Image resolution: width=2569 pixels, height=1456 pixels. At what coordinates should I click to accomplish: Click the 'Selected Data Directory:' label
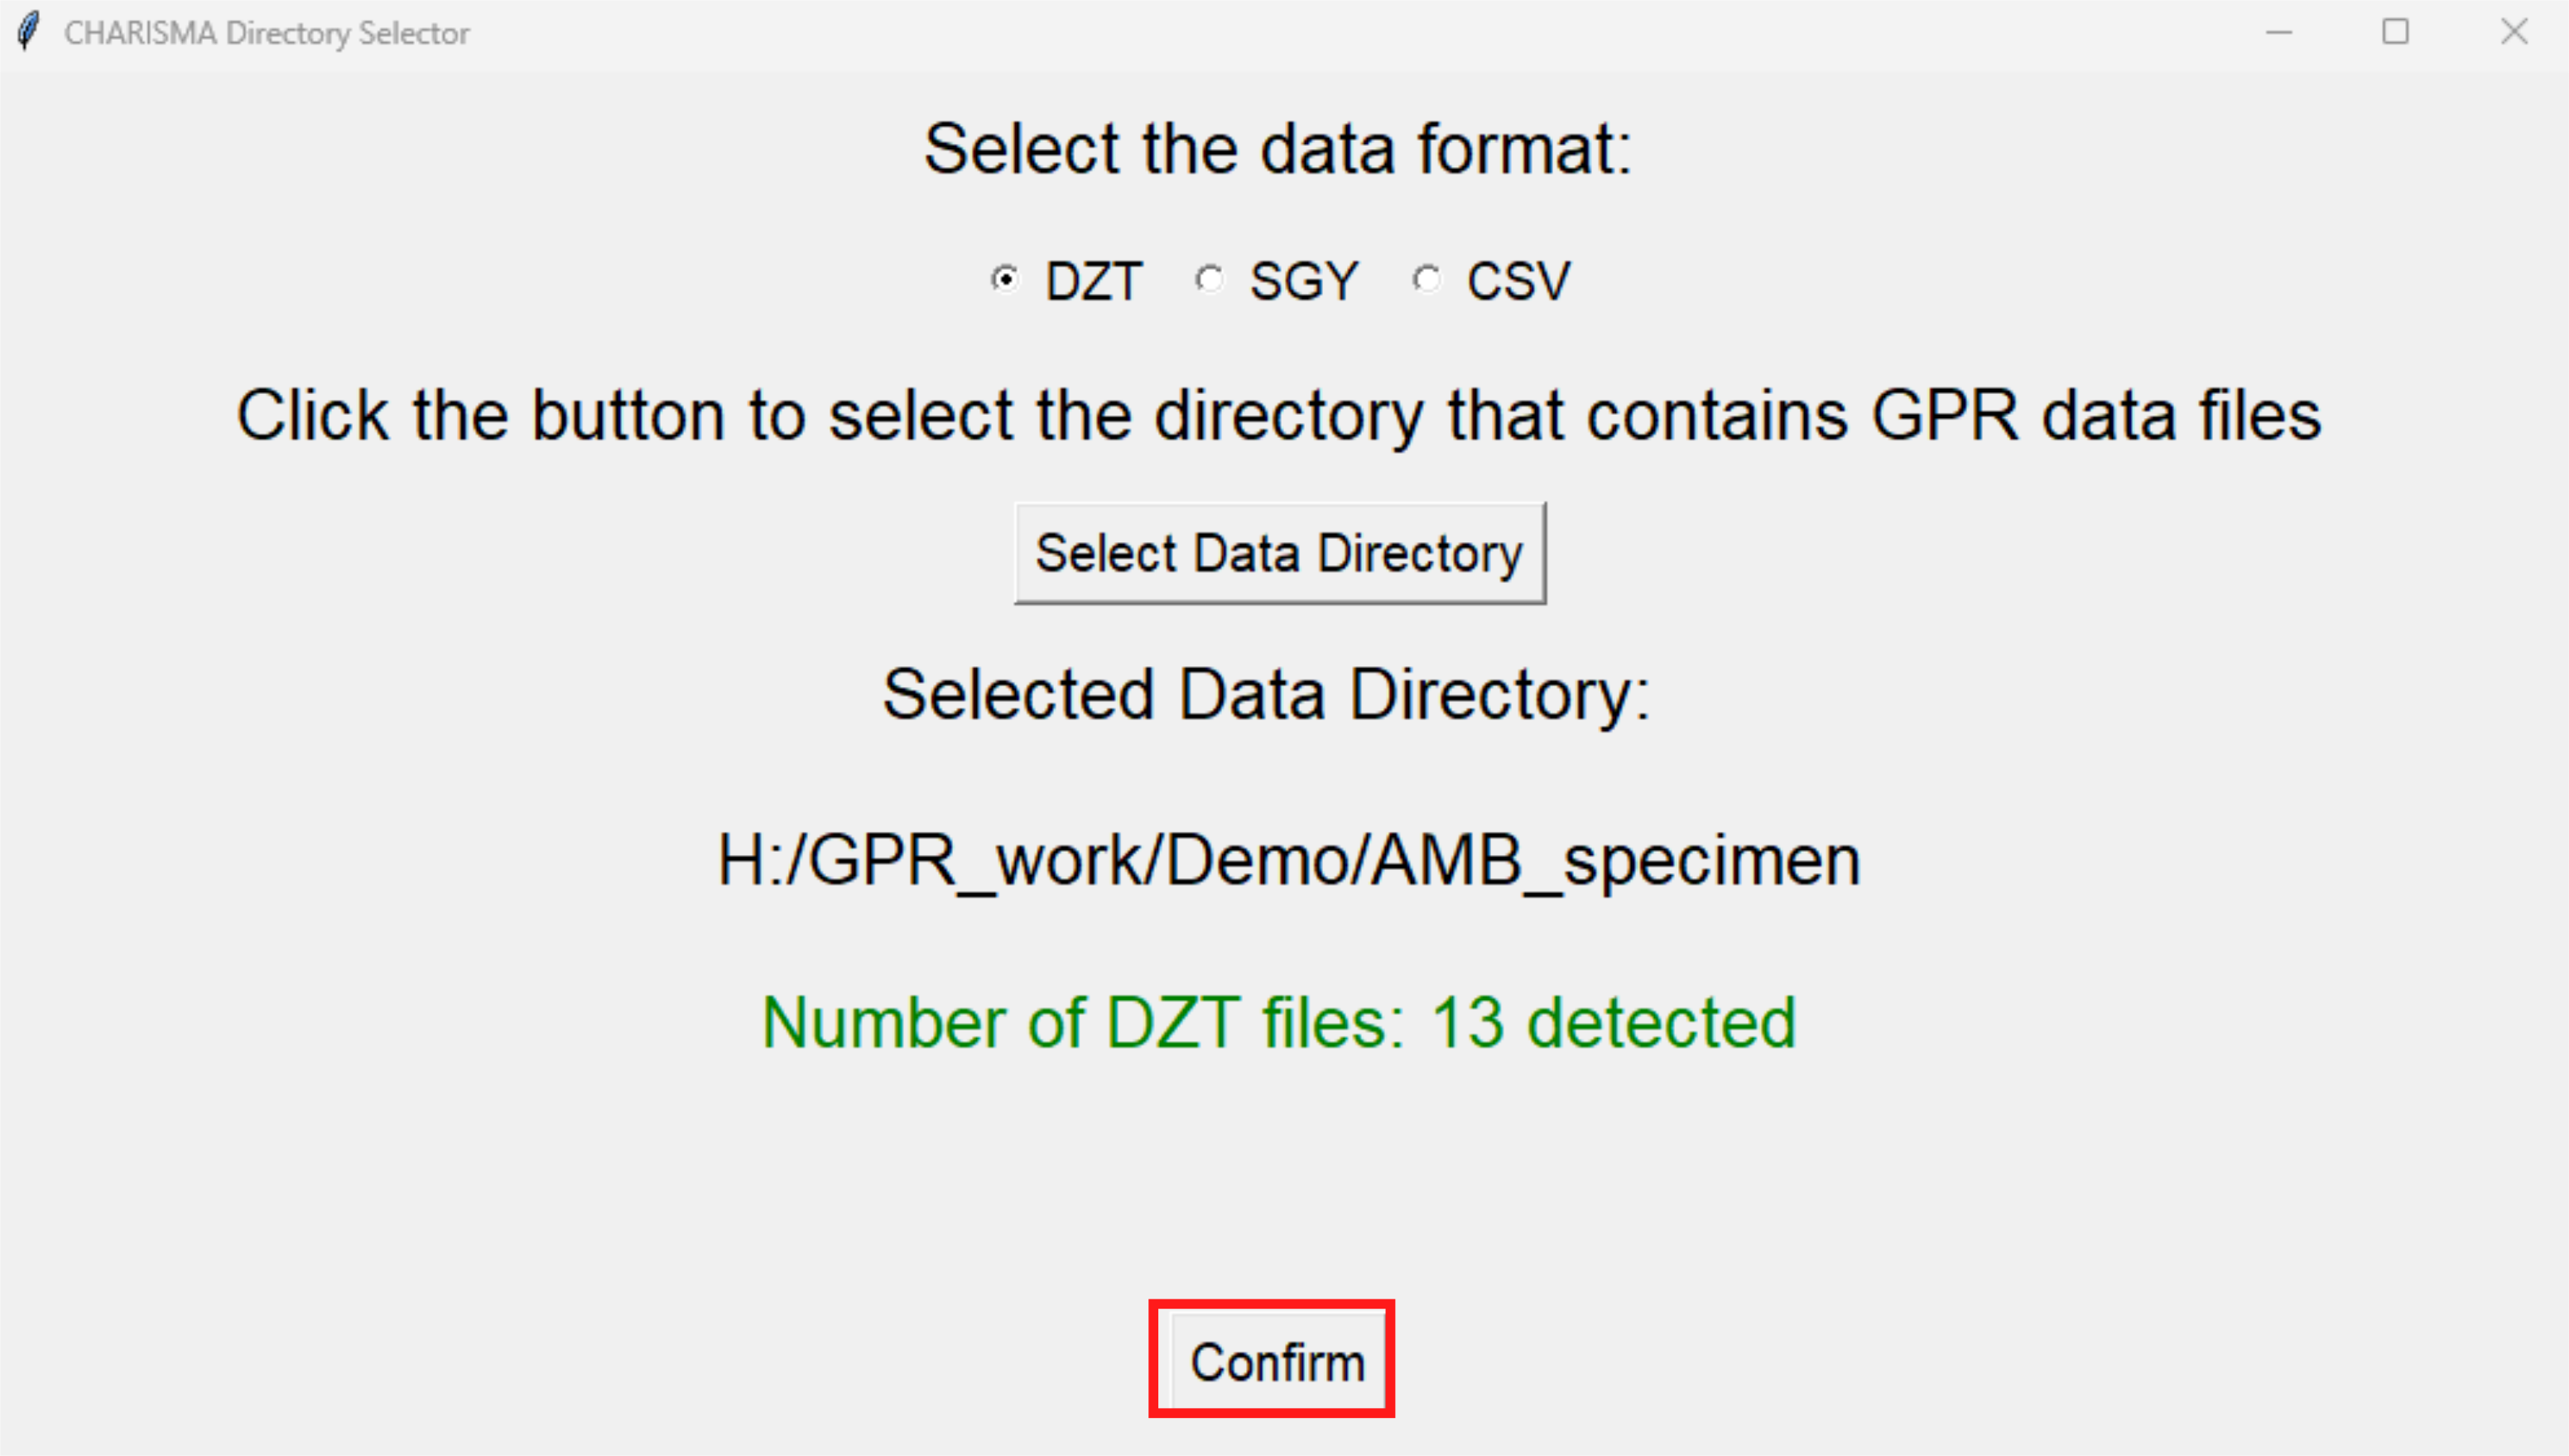click(x=1266, y=695)
